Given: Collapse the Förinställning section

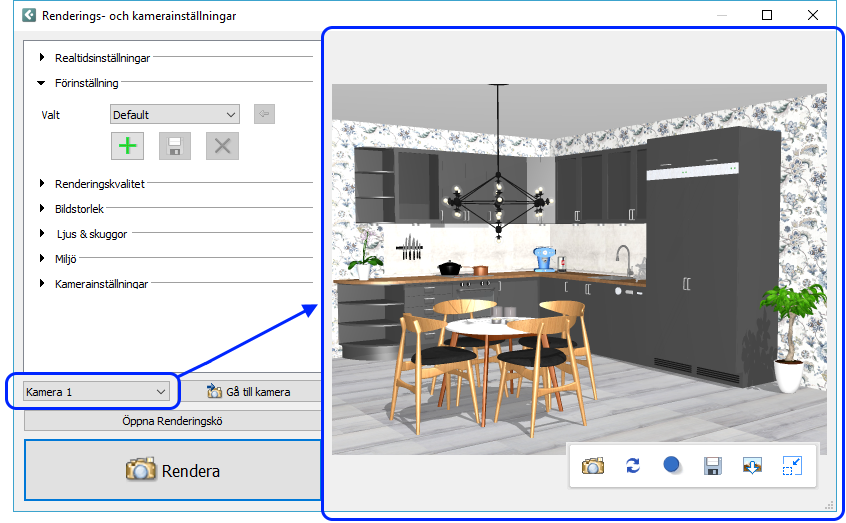Looking at the screenshot, I should click(x=42, y=84).
